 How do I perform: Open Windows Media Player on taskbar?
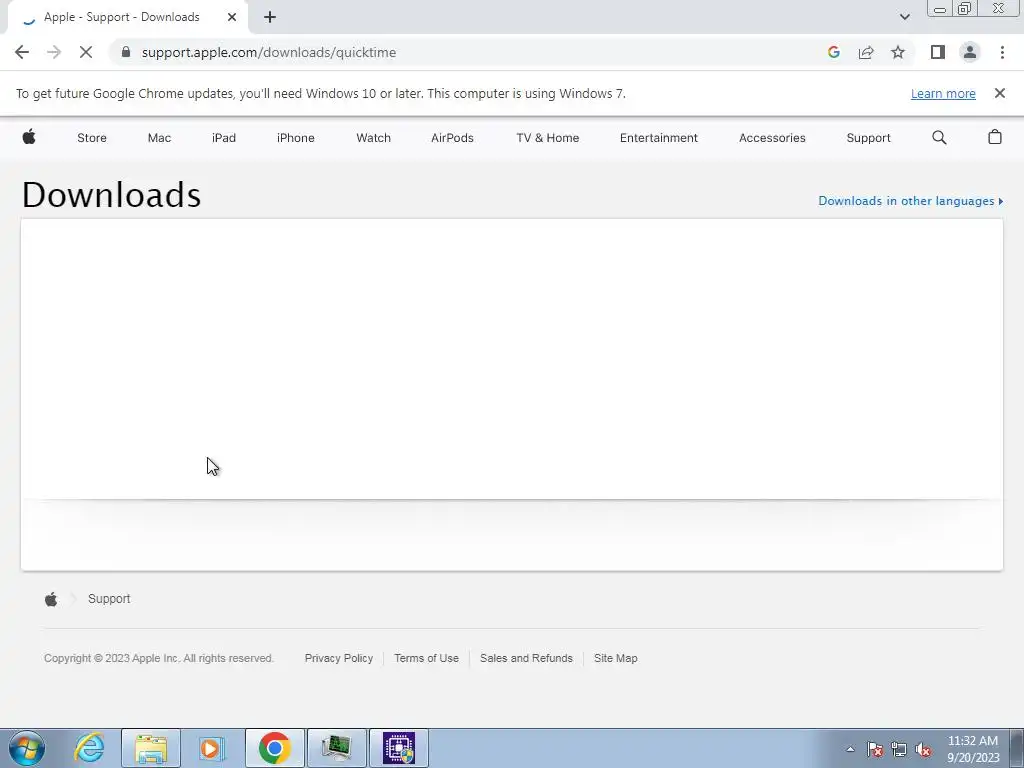pos(210,748)
